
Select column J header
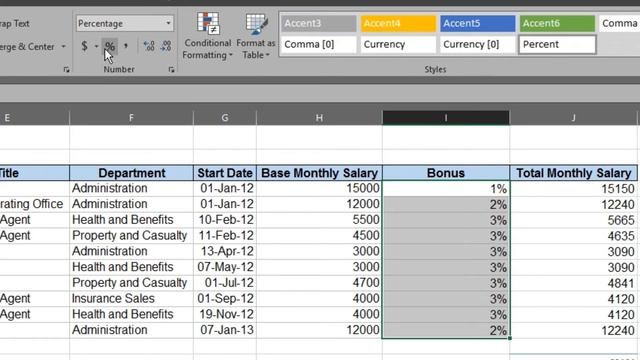coord(573,118)
